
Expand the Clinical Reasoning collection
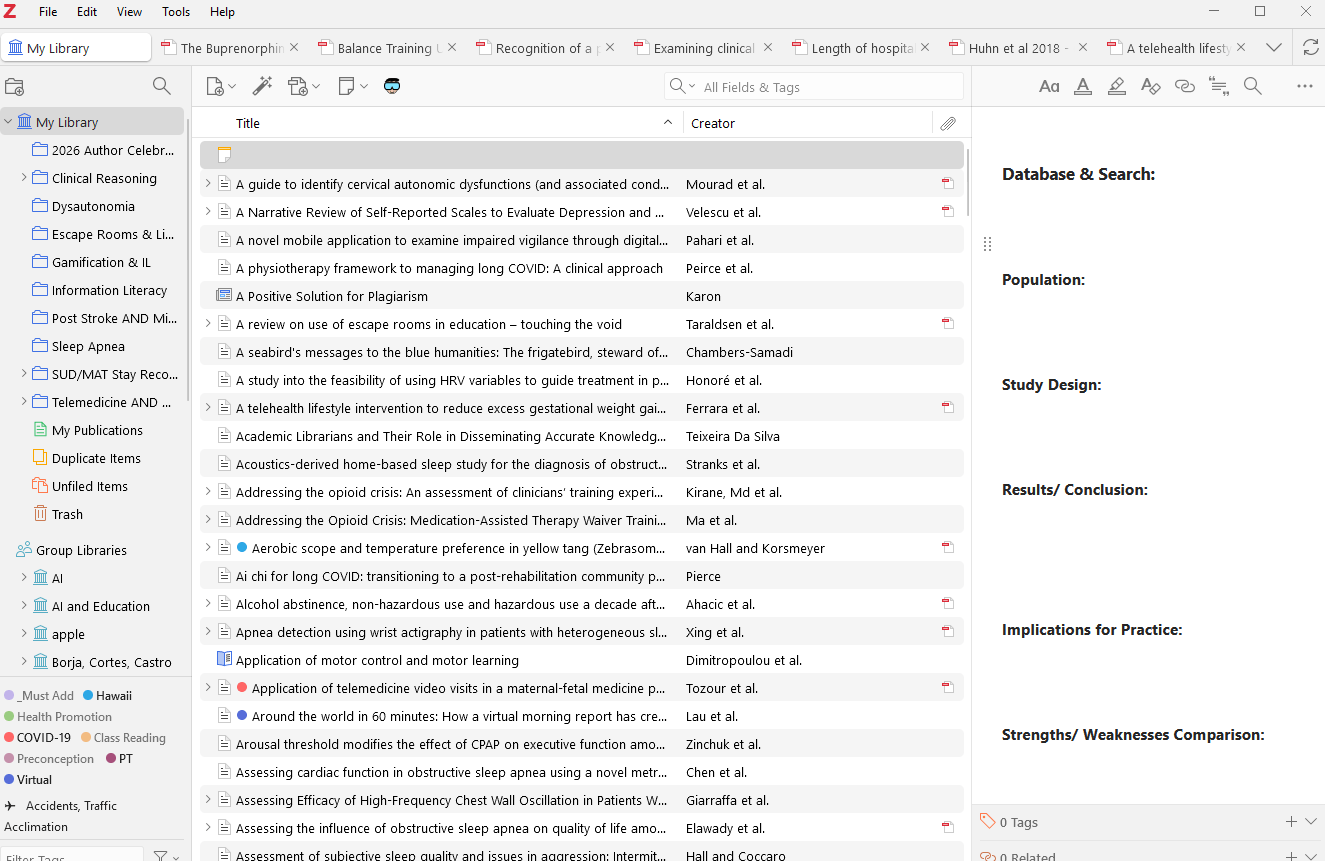(x=24, y=178)
